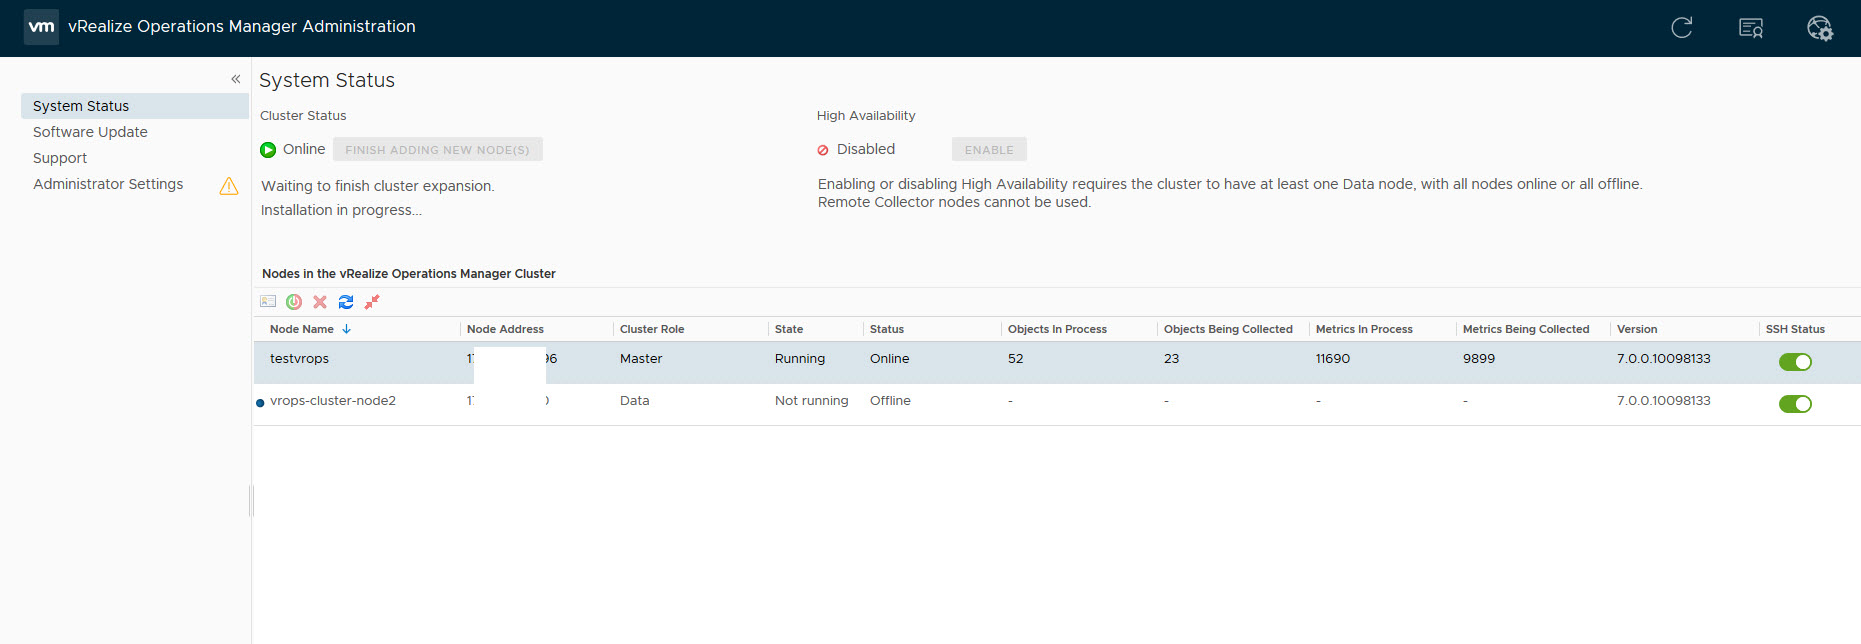Click the Cluster Role column header
Viewport: 1861px width, 644px height.
[652, 329]
